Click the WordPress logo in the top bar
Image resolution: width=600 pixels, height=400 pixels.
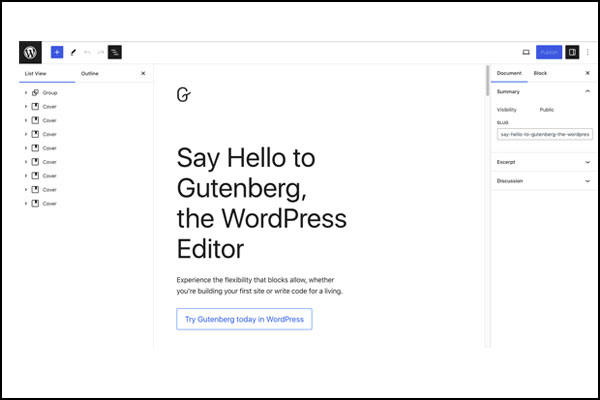pyautogui.click(x=30, y=52)
